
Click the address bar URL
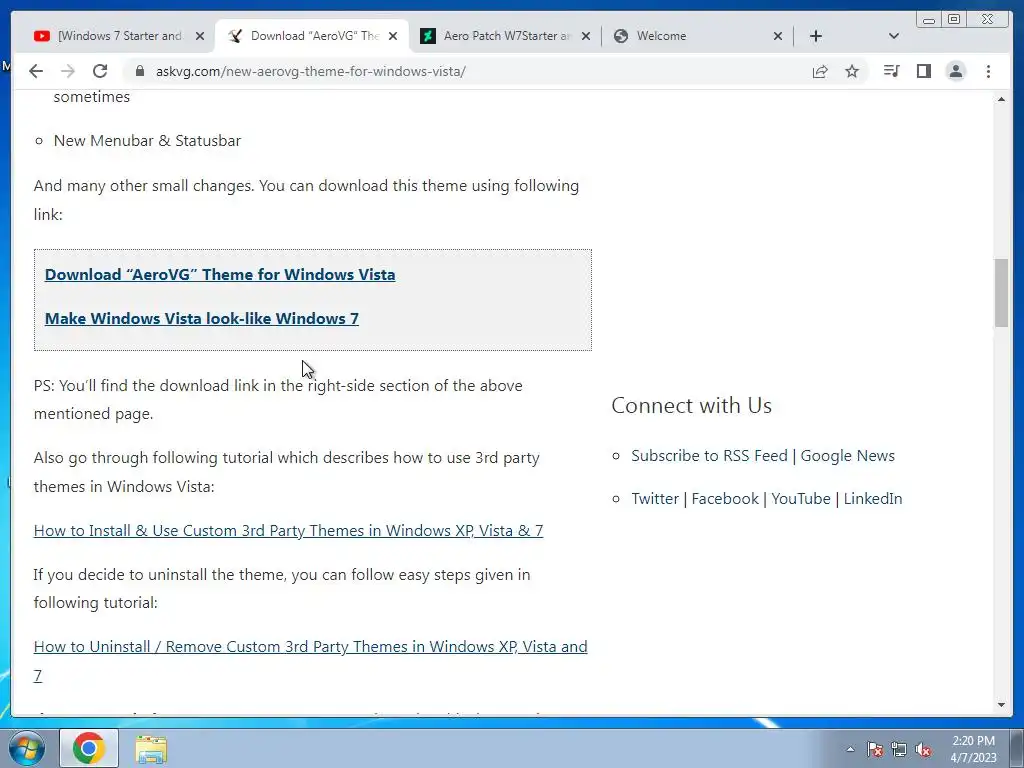(311, 71)
